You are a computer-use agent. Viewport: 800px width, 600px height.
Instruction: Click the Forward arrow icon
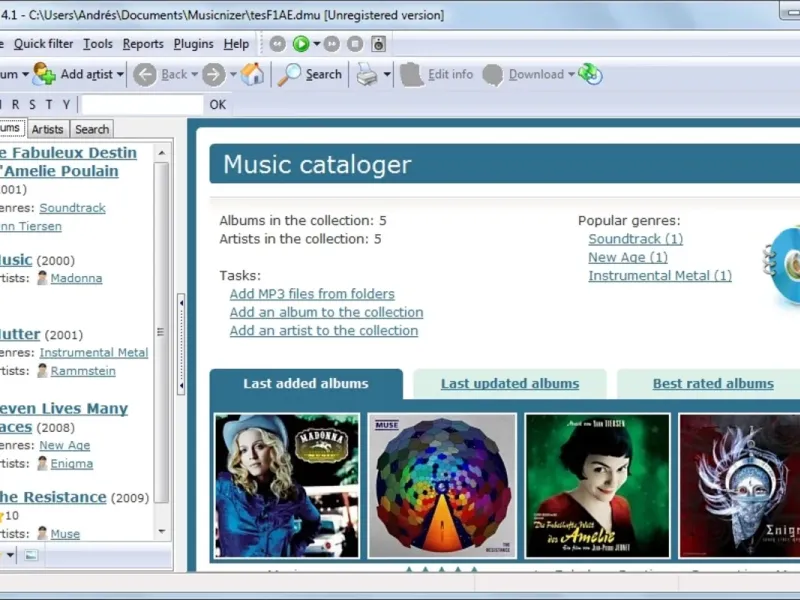214,75
